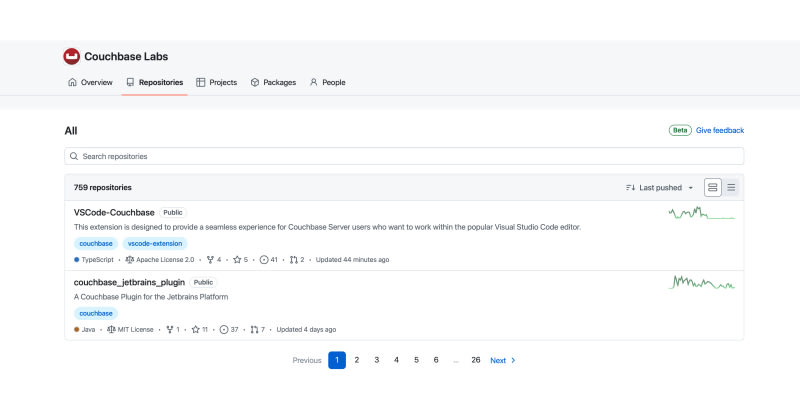Image resolution: width=800 pixels, height=406 pixels.
Task: Go to the People tab
Action: click(327, 82)
